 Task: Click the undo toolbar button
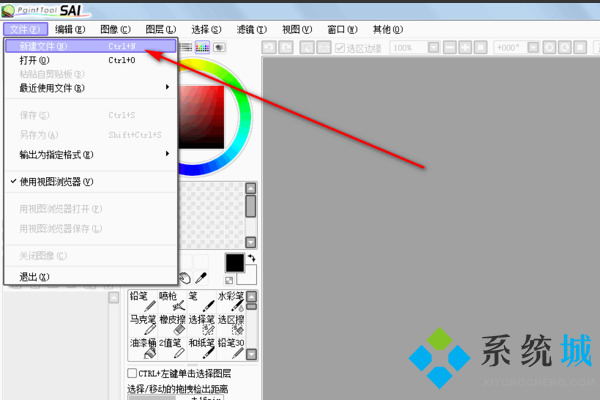click(269, 47)
